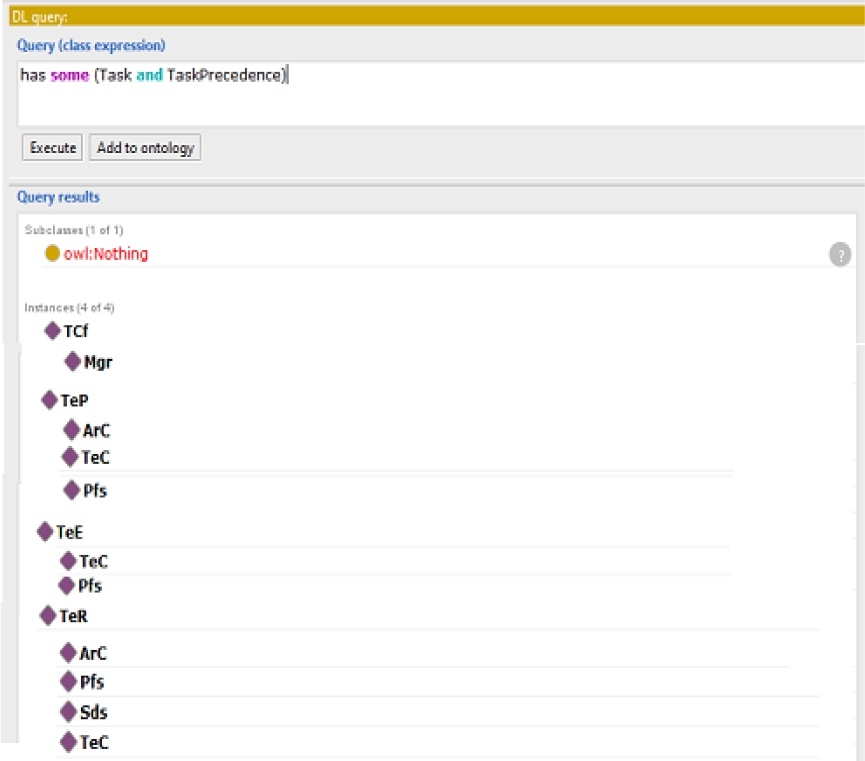
Task: Choose the TeC instance listed under TeP
Action: coord(95,457)
